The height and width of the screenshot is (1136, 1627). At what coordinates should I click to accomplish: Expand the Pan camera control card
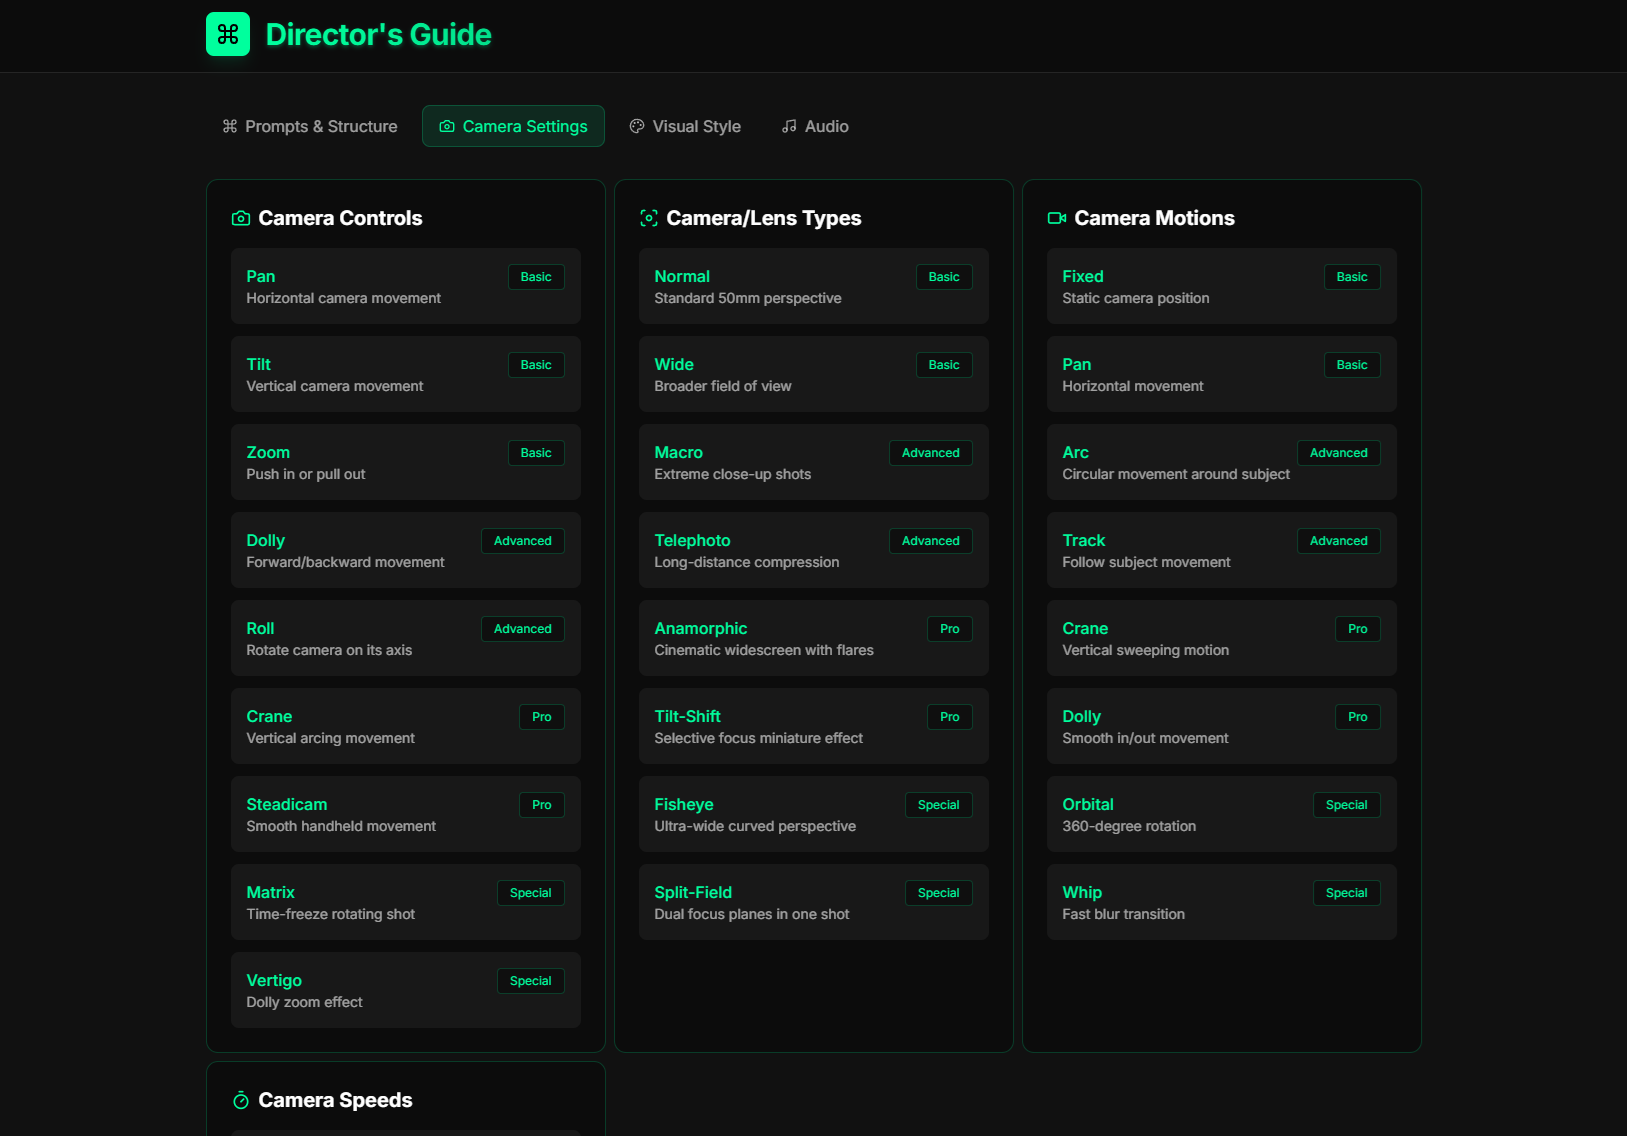tap(405, 286)
